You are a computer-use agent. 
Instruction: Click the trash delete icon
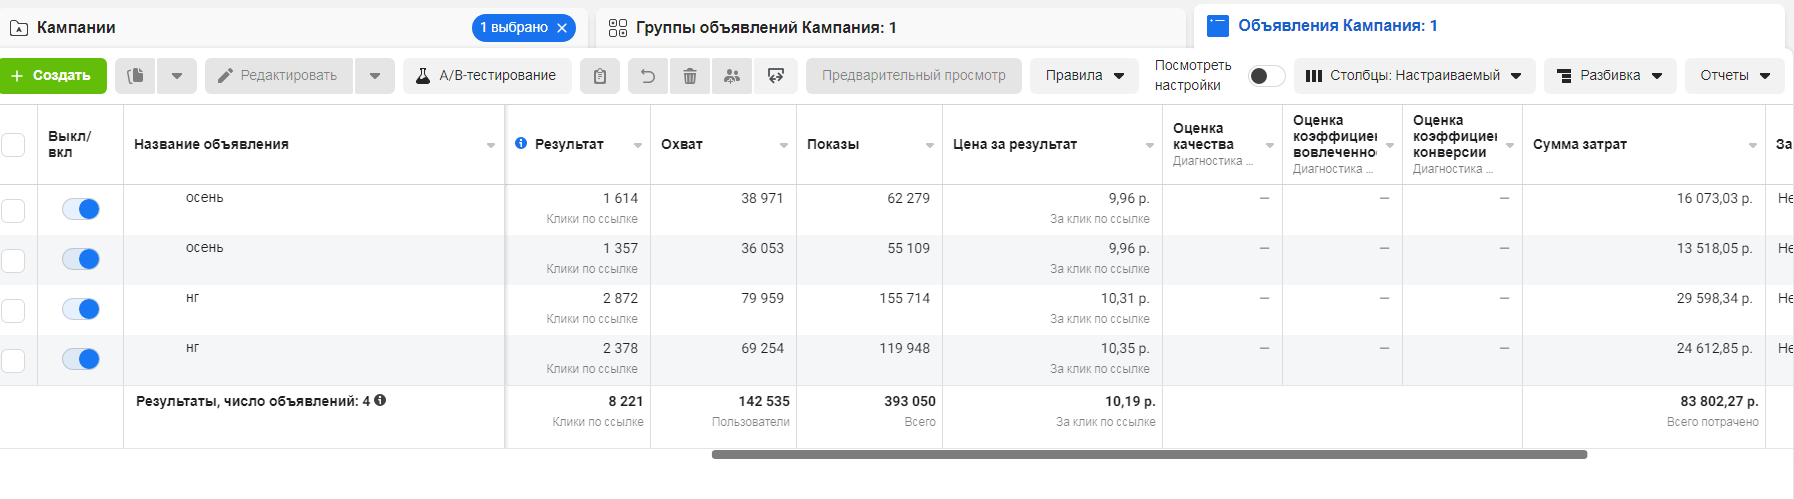point(690,76)
